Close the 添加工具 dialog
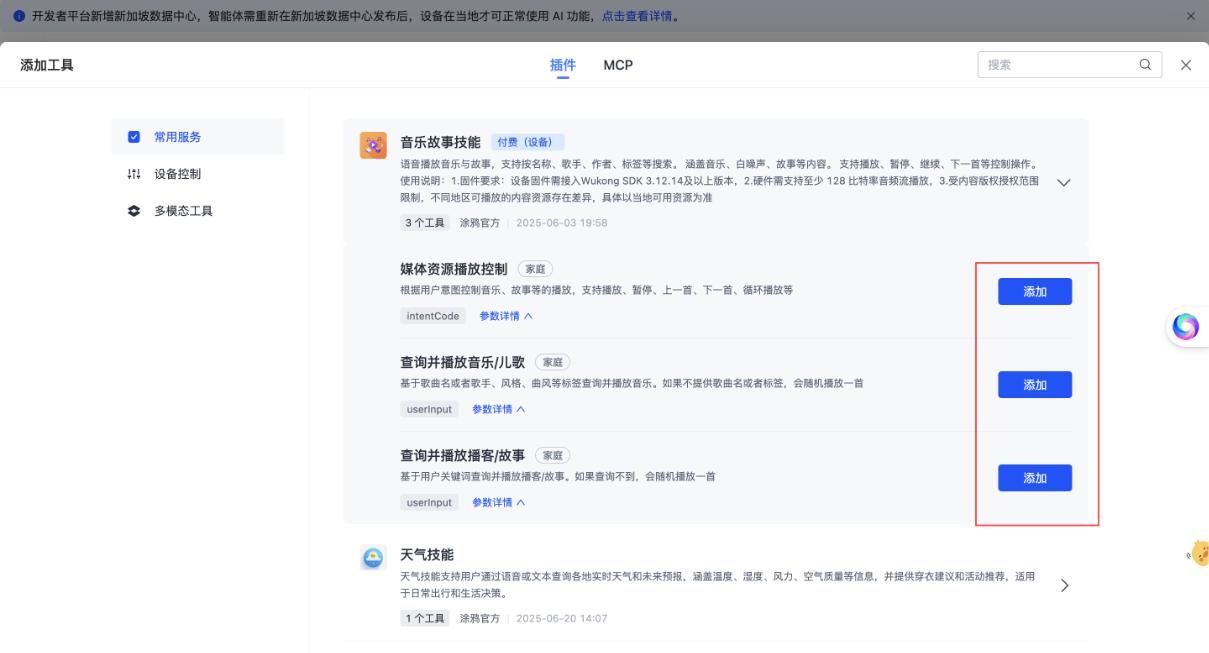Image resolution: width=1209 pixels, height=653 pixels. pos(1186,65)
